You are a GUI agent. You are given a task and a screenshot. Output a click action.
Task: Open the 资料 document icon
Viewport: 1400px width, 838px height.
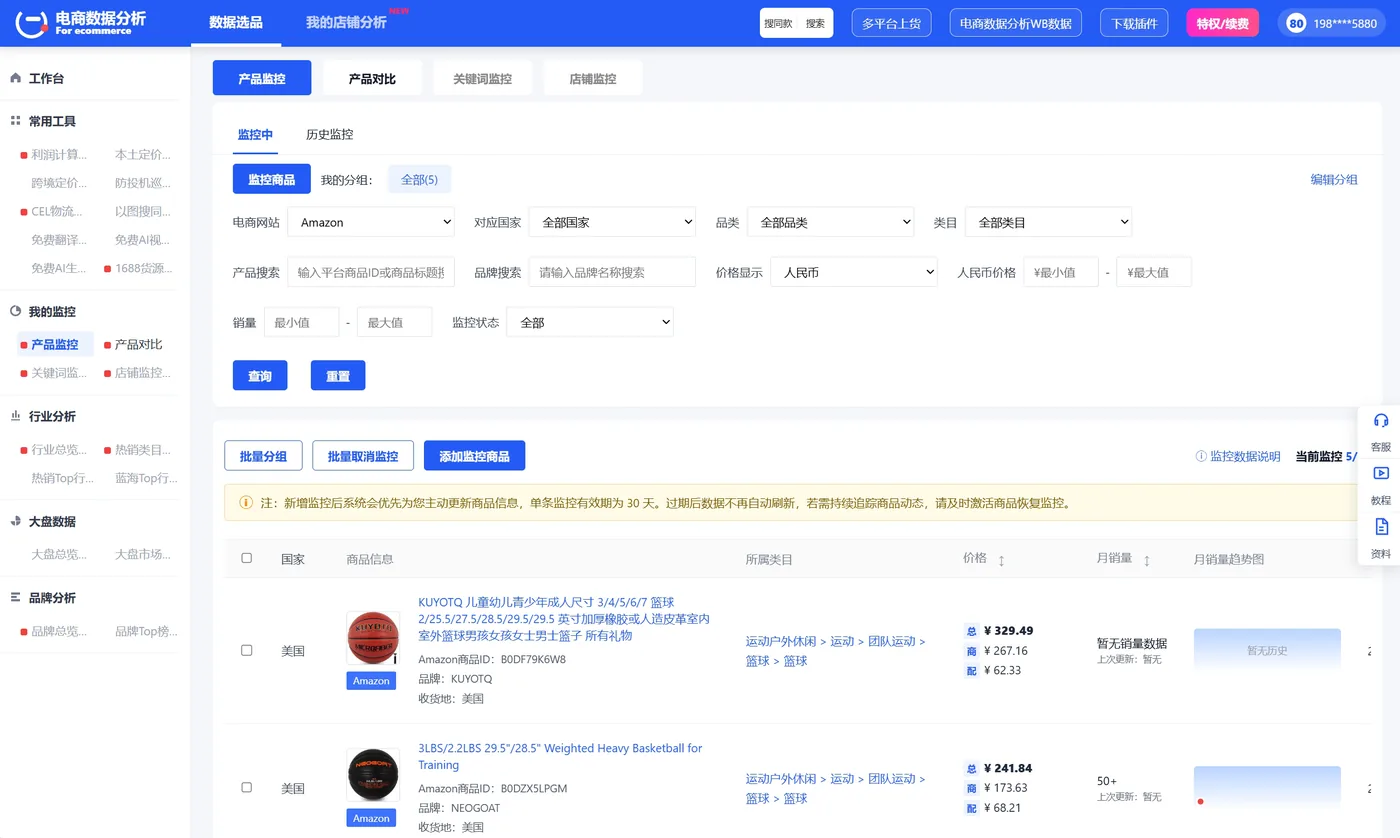coord(1381,527)
